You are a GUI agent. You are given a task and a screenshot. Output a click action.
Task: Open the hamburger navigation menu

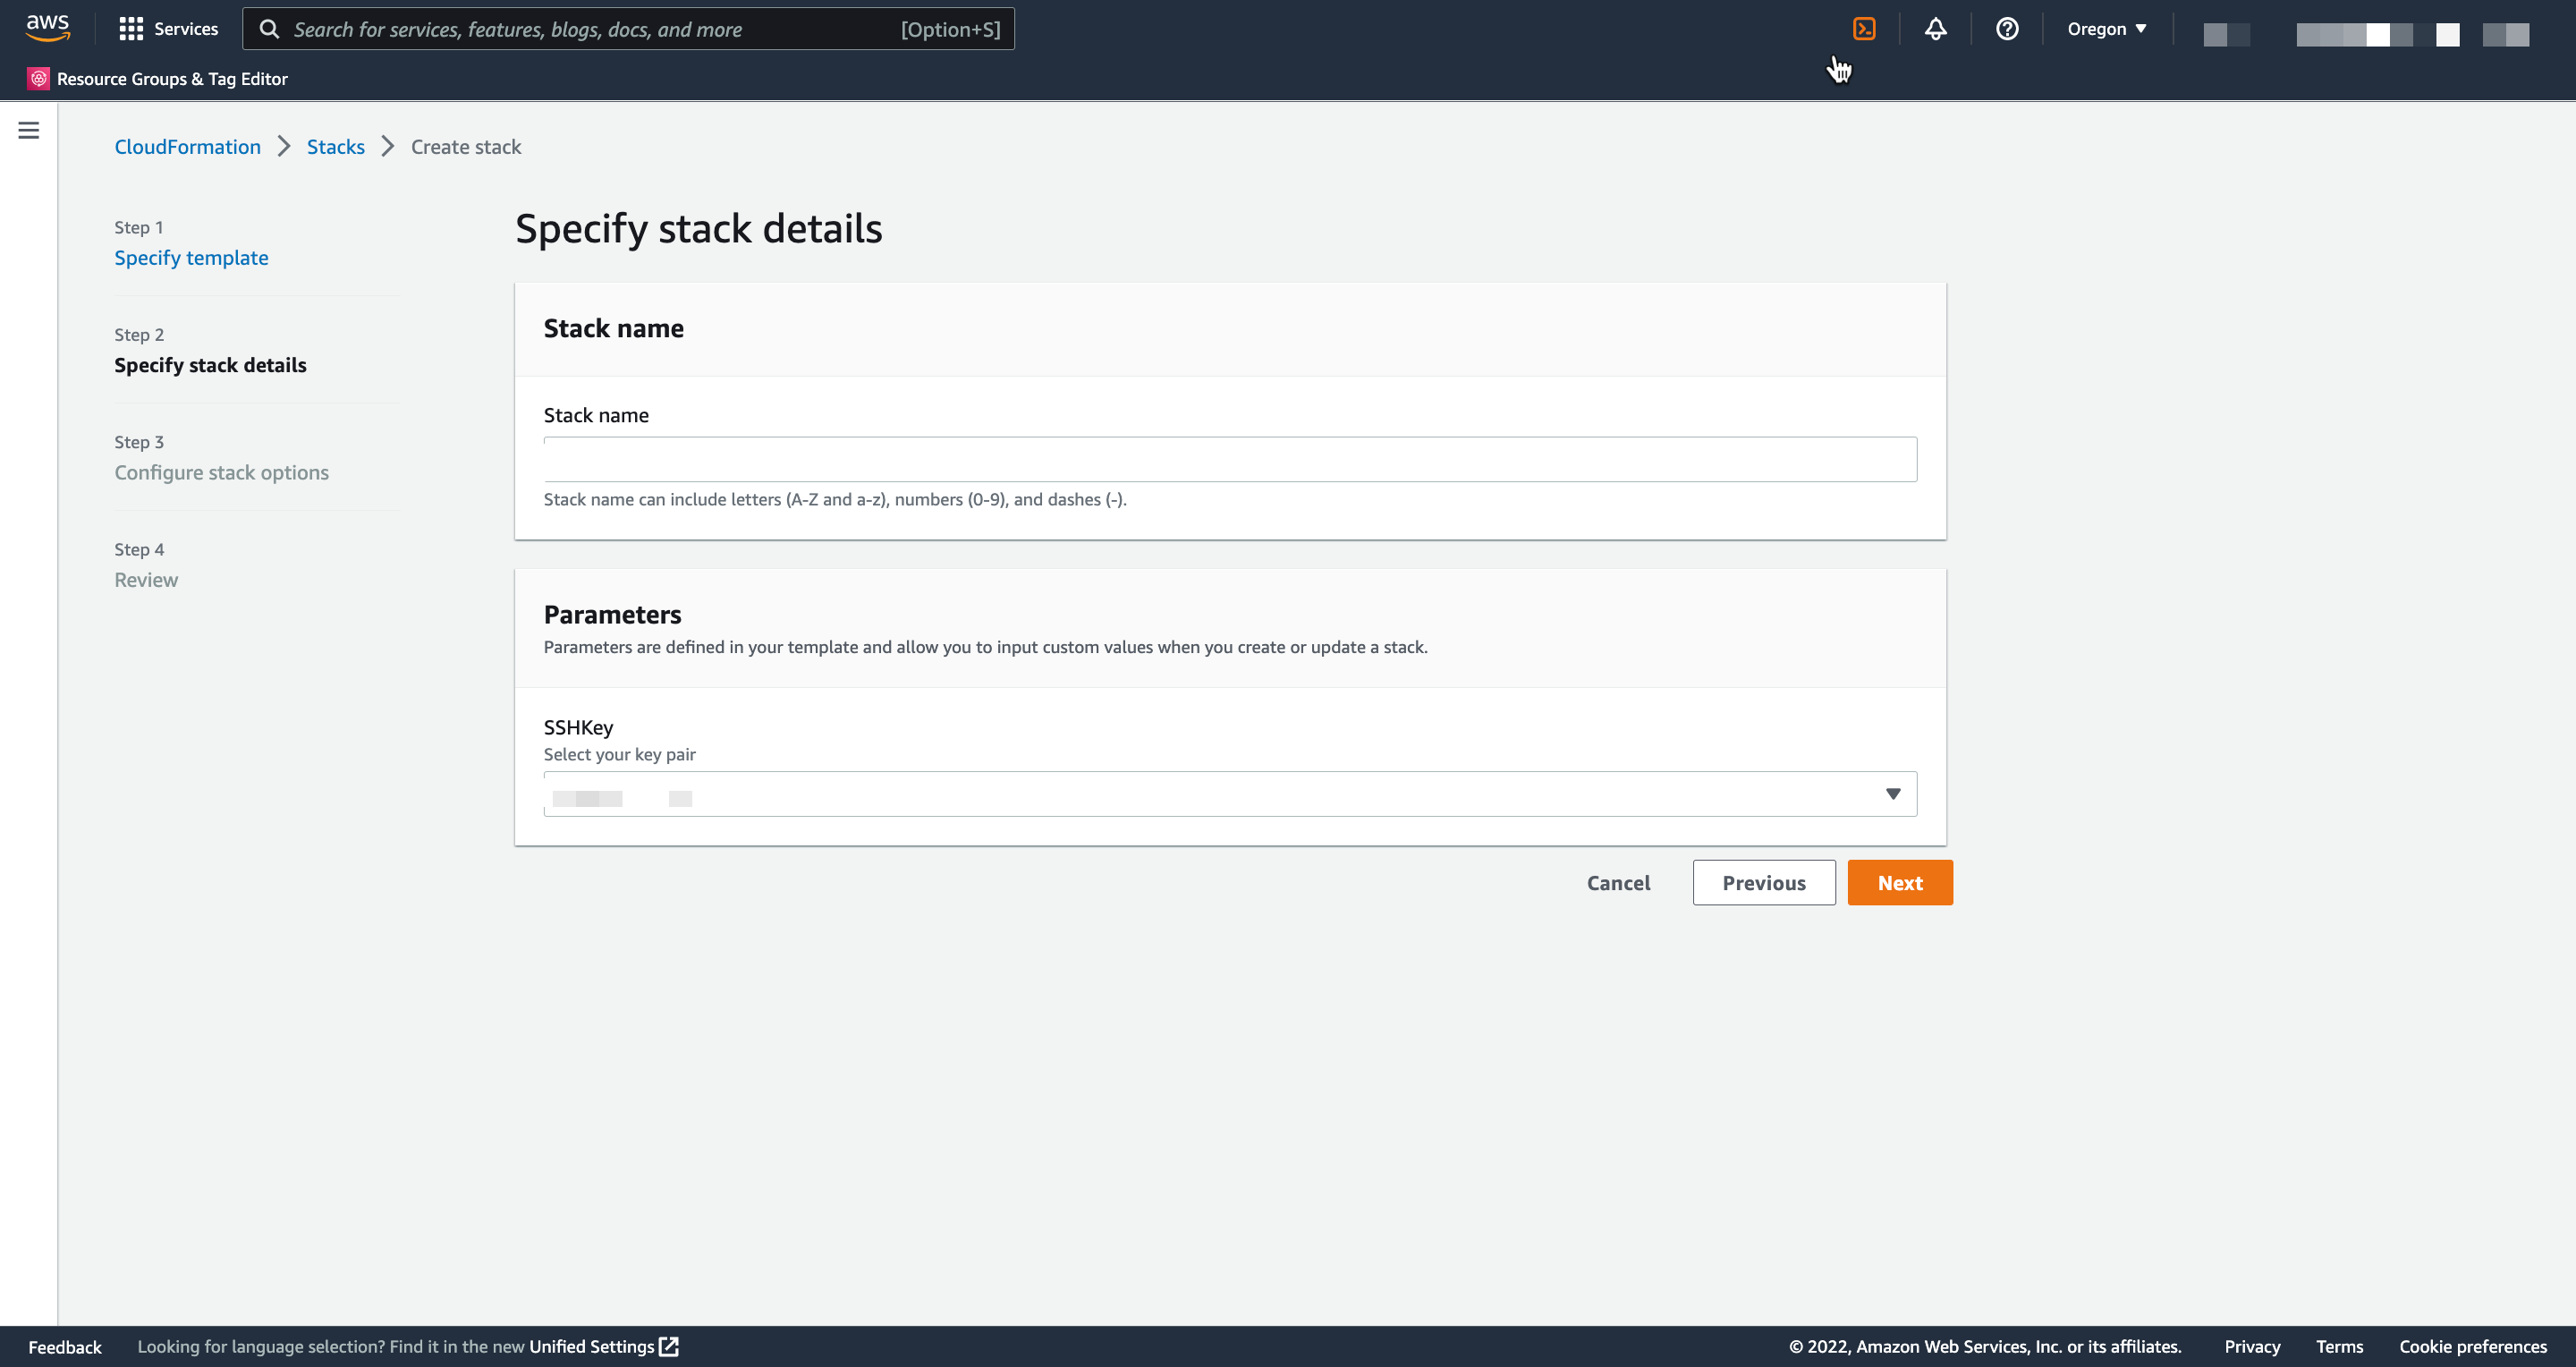[28, 130]
